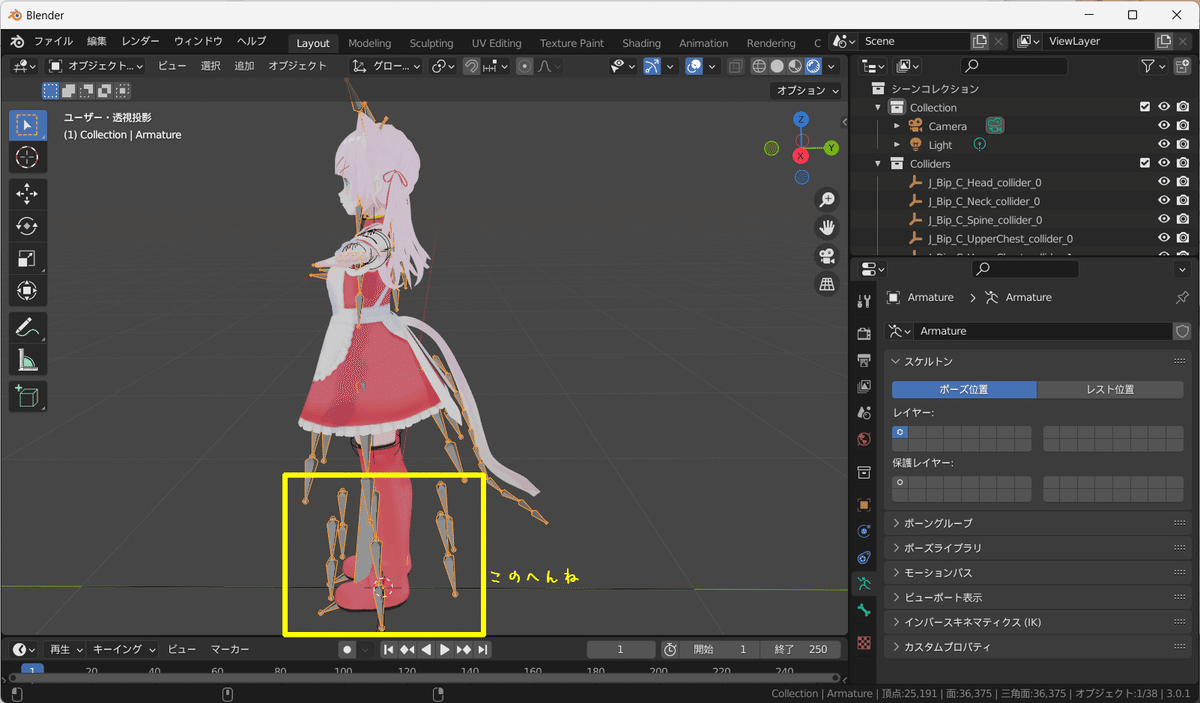
Task: Click the レスト位置 button
Action: click(x=1110, y=389)
